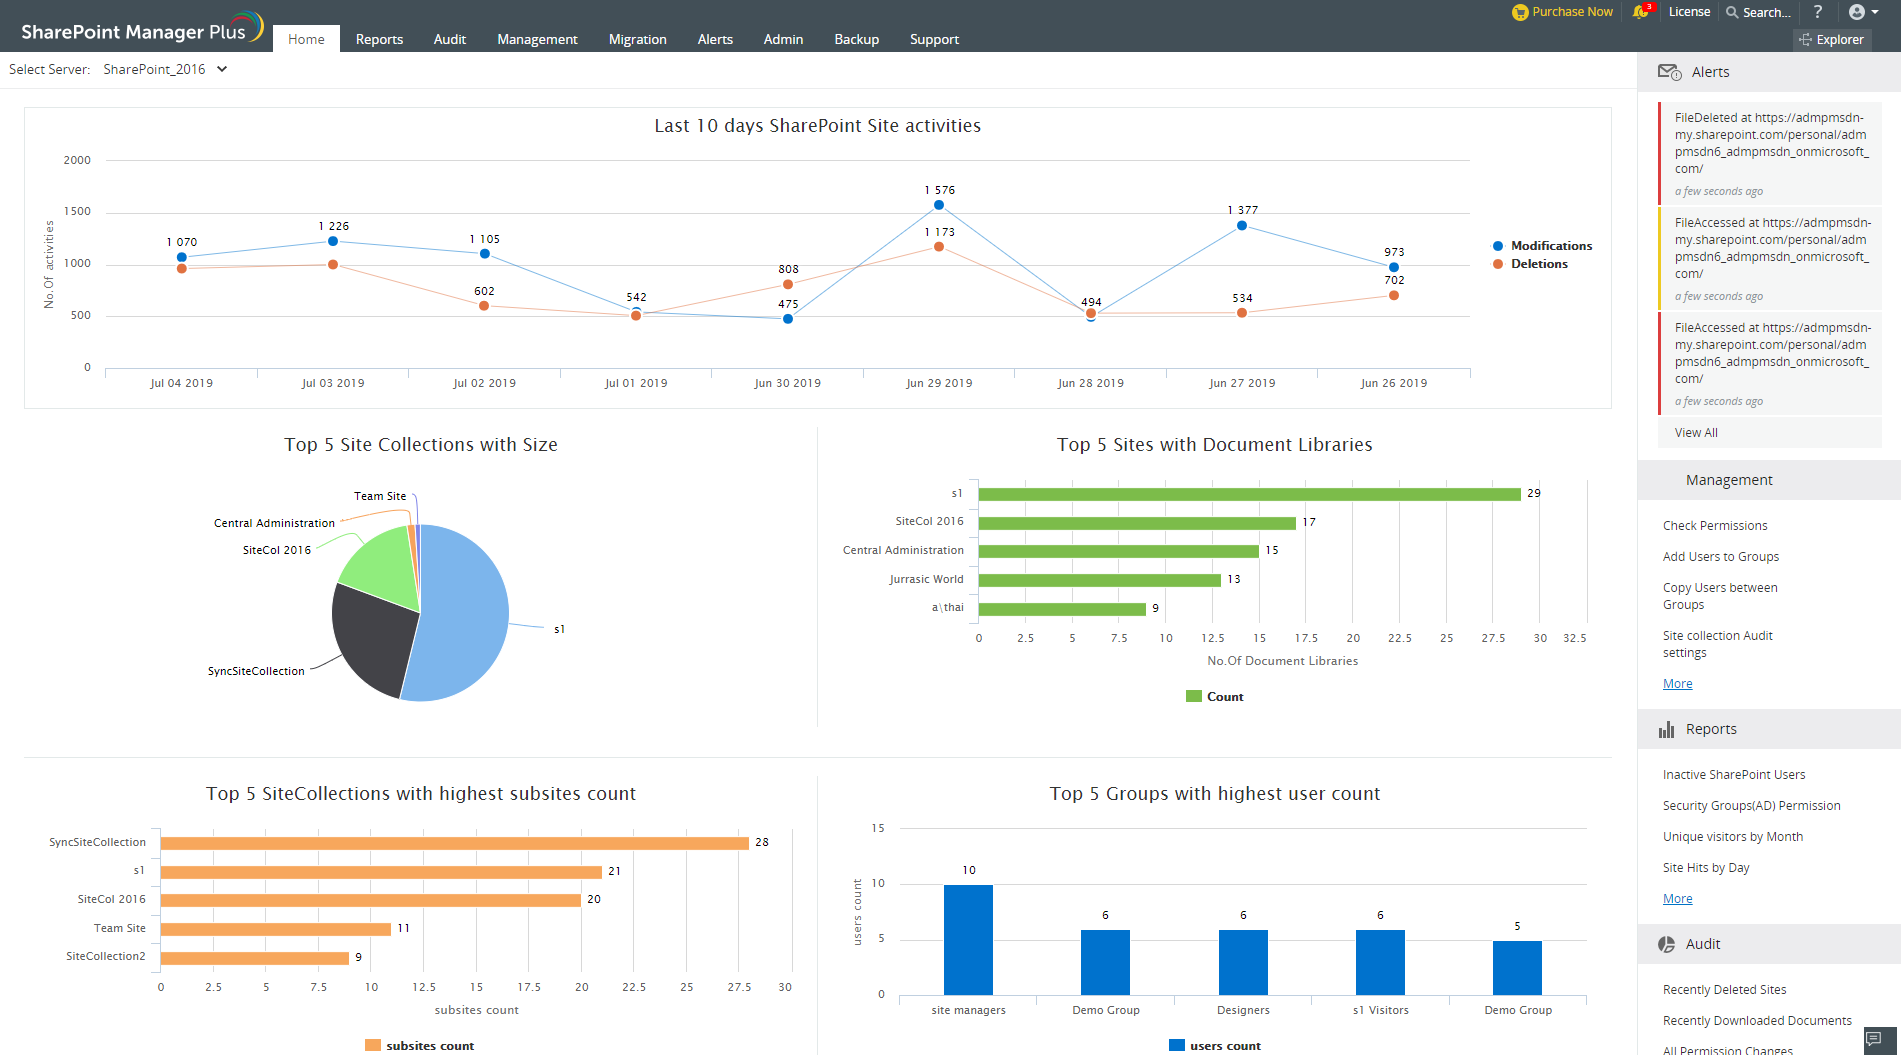Click the Search... field in header
1901x1055 pixels.
point(1767,12)
